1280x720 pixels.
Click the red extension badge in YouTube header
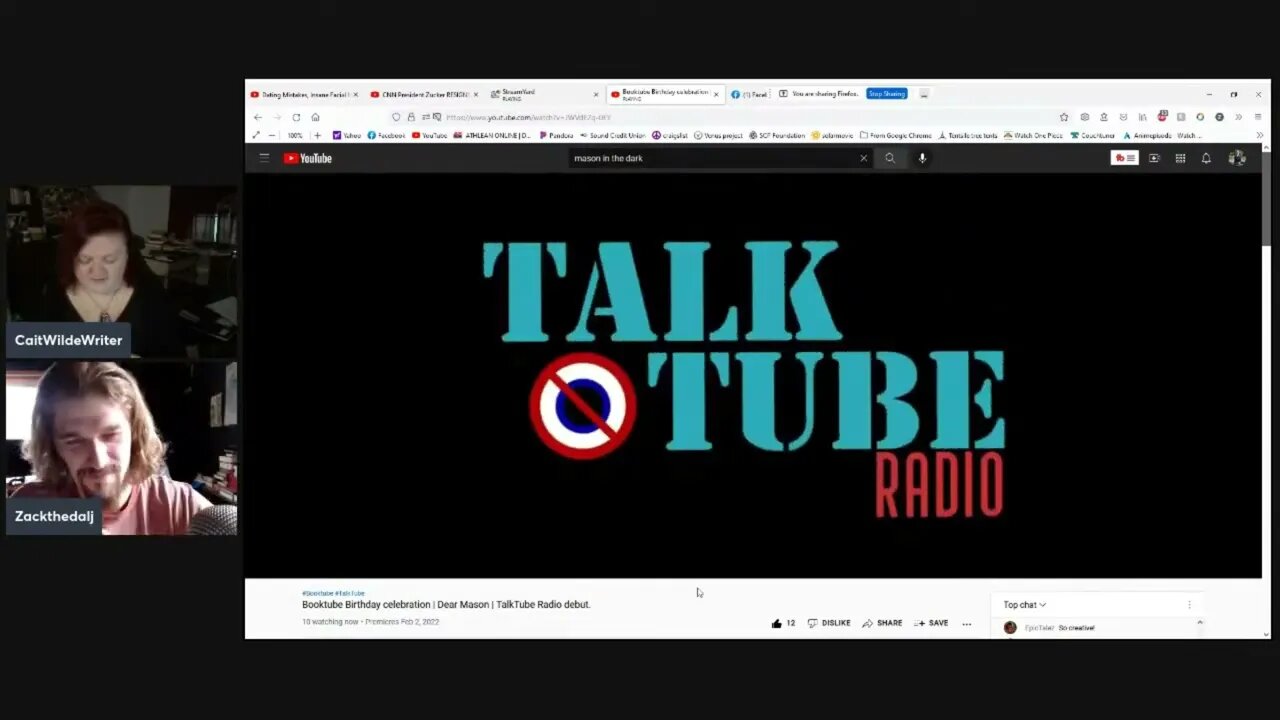[x=1124, y=158]
